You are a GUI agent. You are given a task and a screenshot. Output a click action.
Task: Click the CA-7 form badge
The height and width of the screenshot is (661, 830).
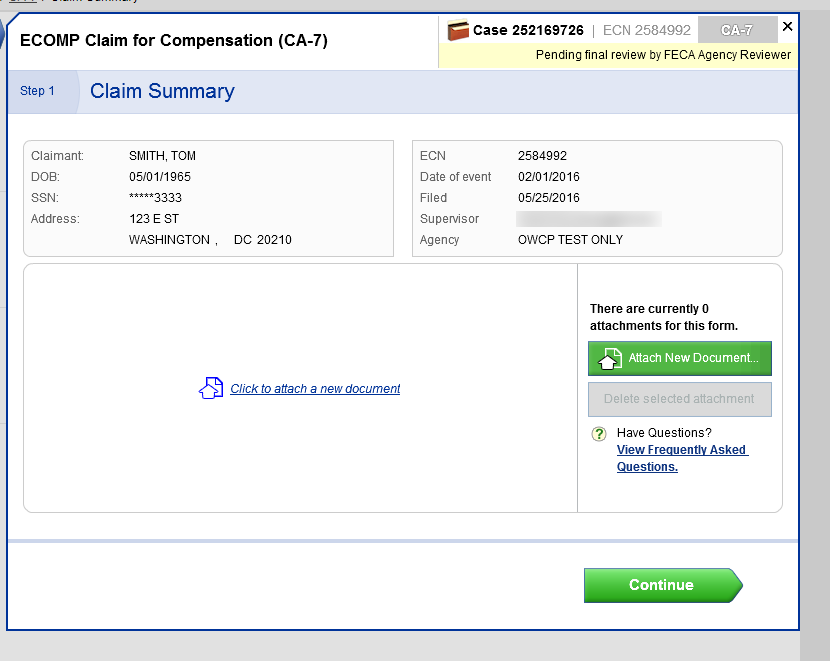736,30
